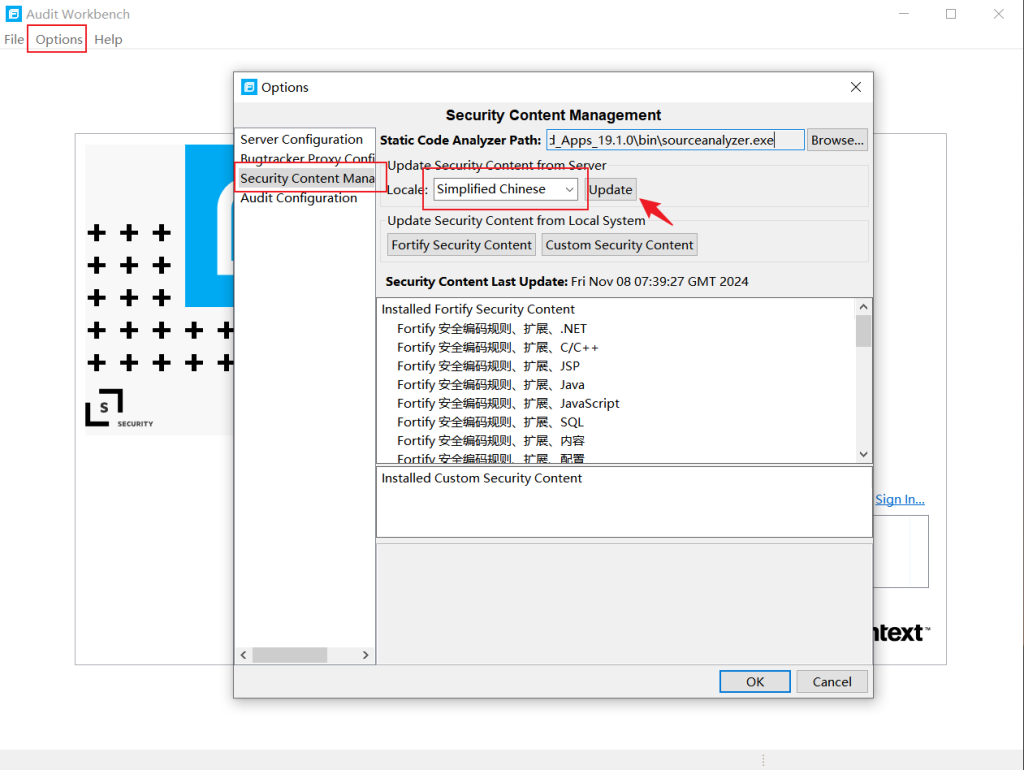This screenshot has height=770, width=1024.
Task: Click left arrow of options list scrollbar
Action: click(x=244, y=654)
